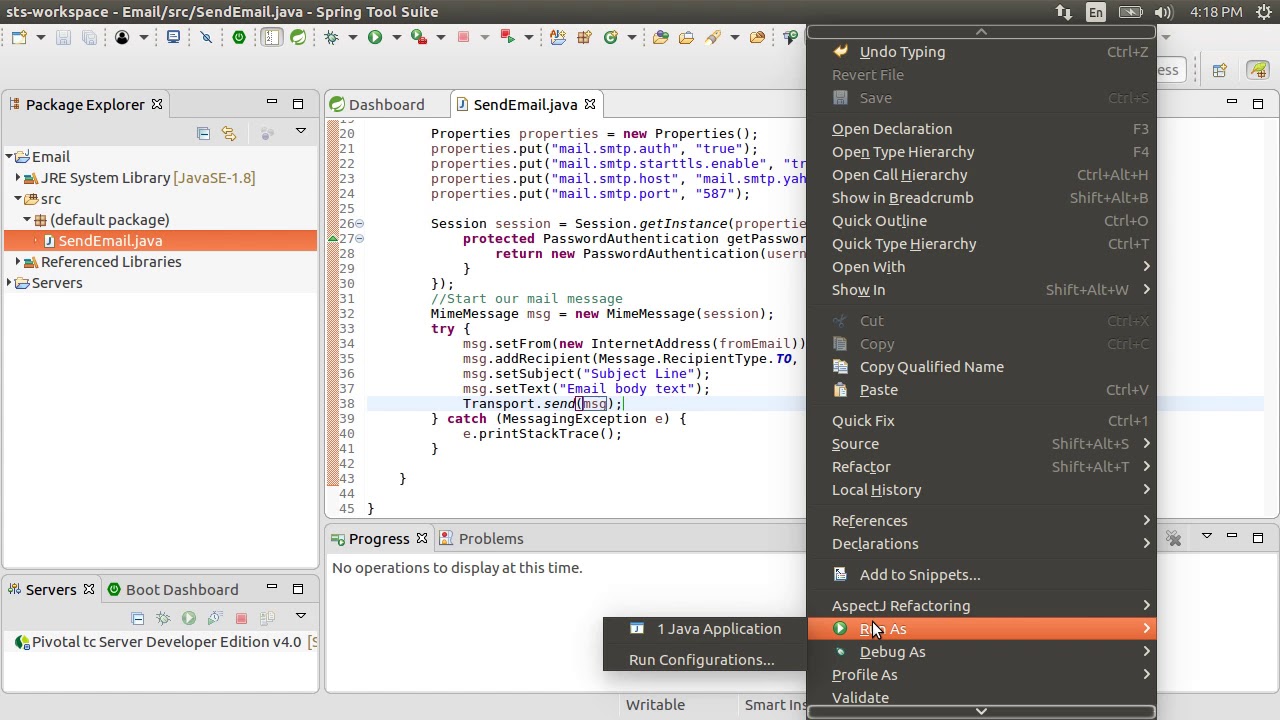1280x720 pixels.
Task: Expand the Referenced Libraries tree node
Action: [18, 262]
